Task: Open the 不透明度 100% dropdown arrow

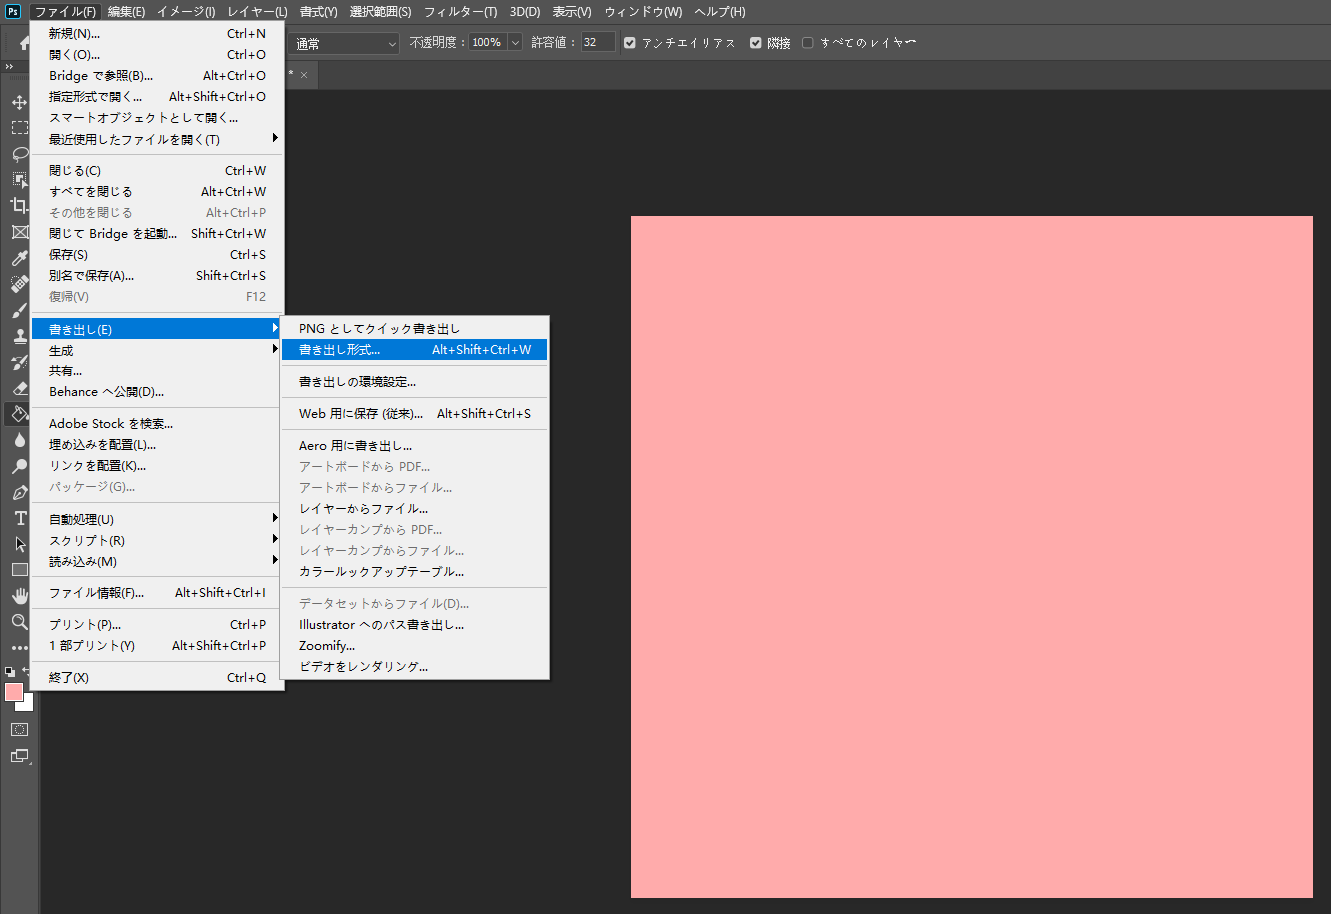Action: point(515,43)
